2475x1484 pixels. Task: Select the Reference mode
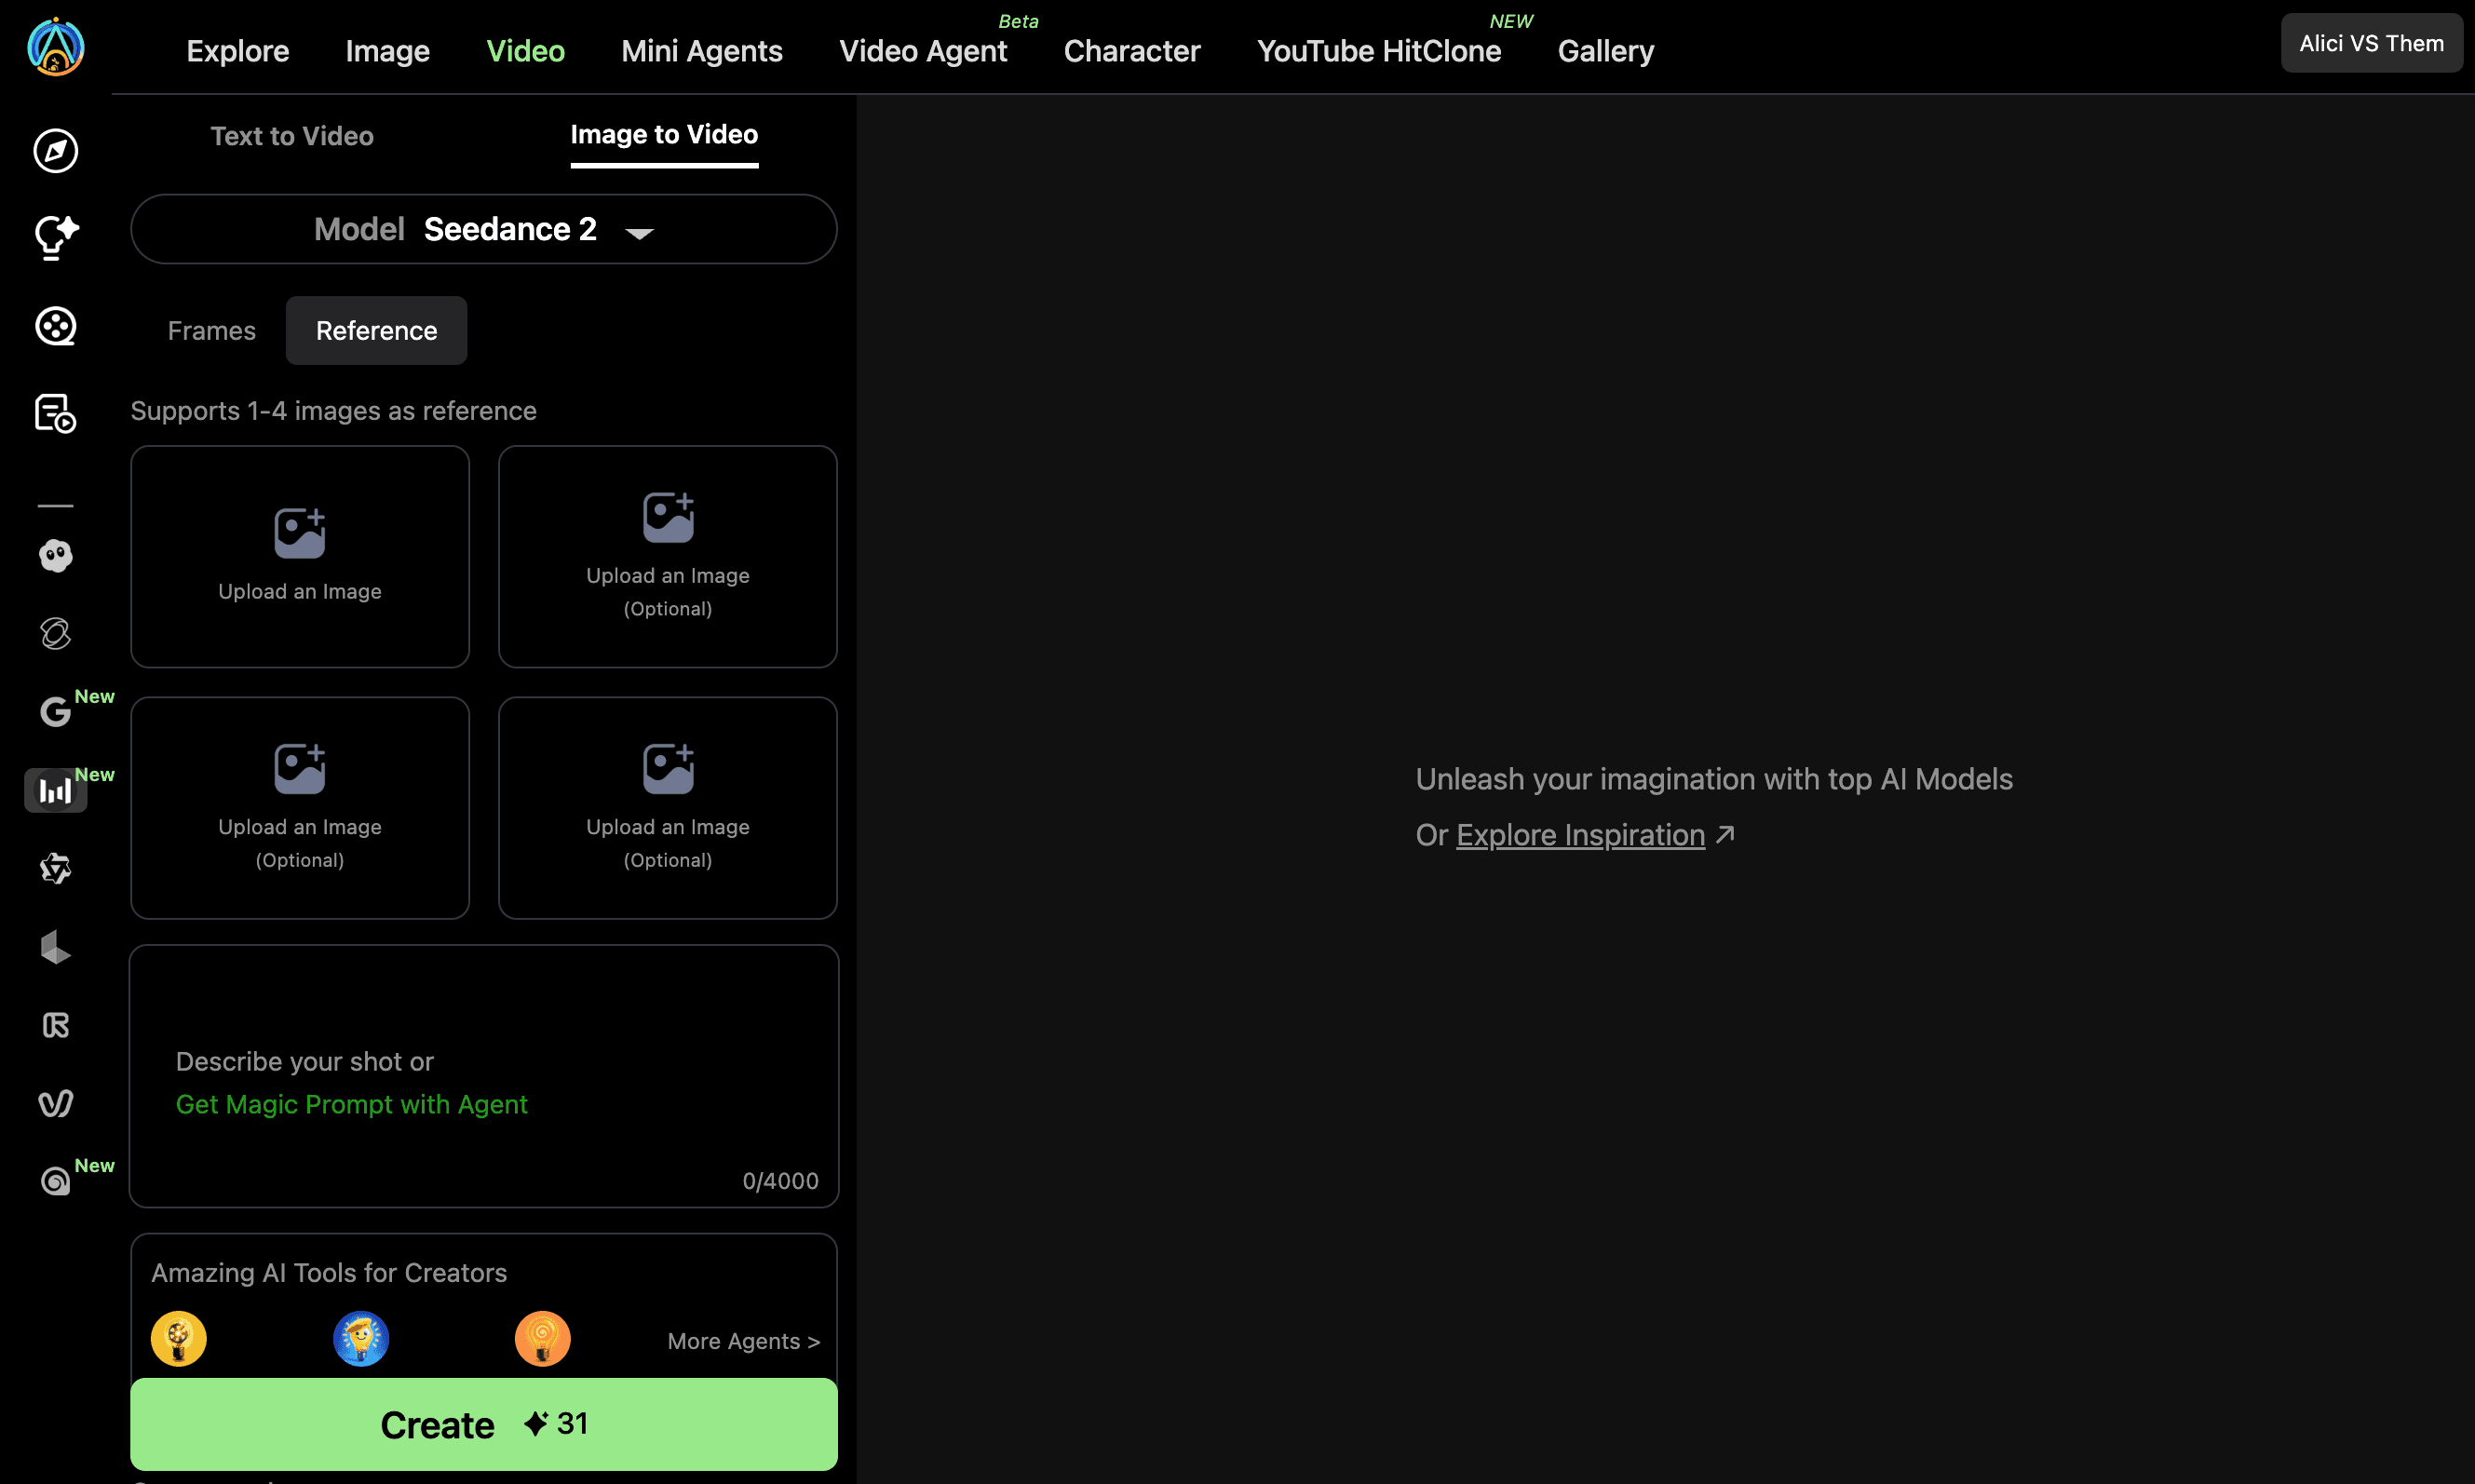(376, 330)
